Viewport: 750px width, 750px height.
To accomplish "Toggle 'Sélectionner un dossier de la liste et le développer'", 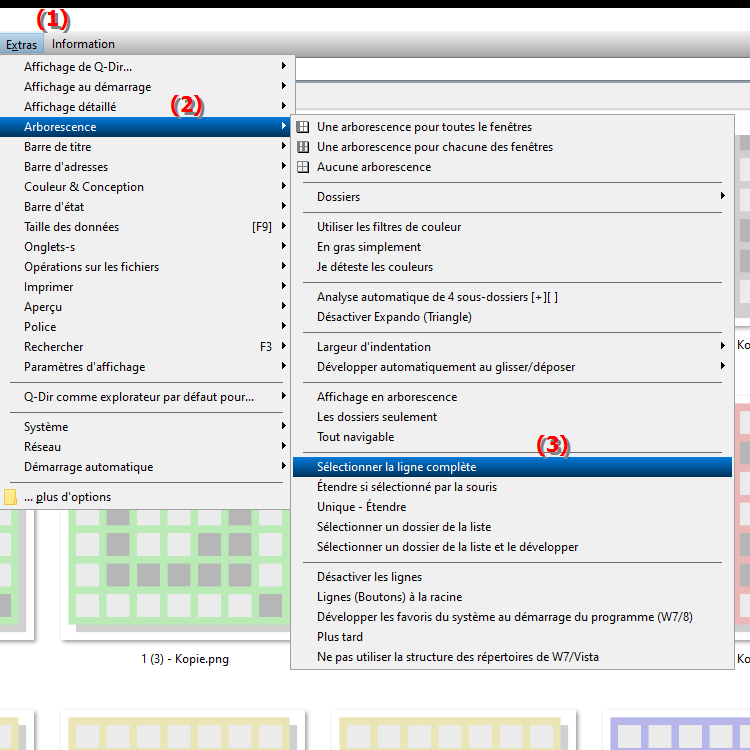I will (512, 547).
